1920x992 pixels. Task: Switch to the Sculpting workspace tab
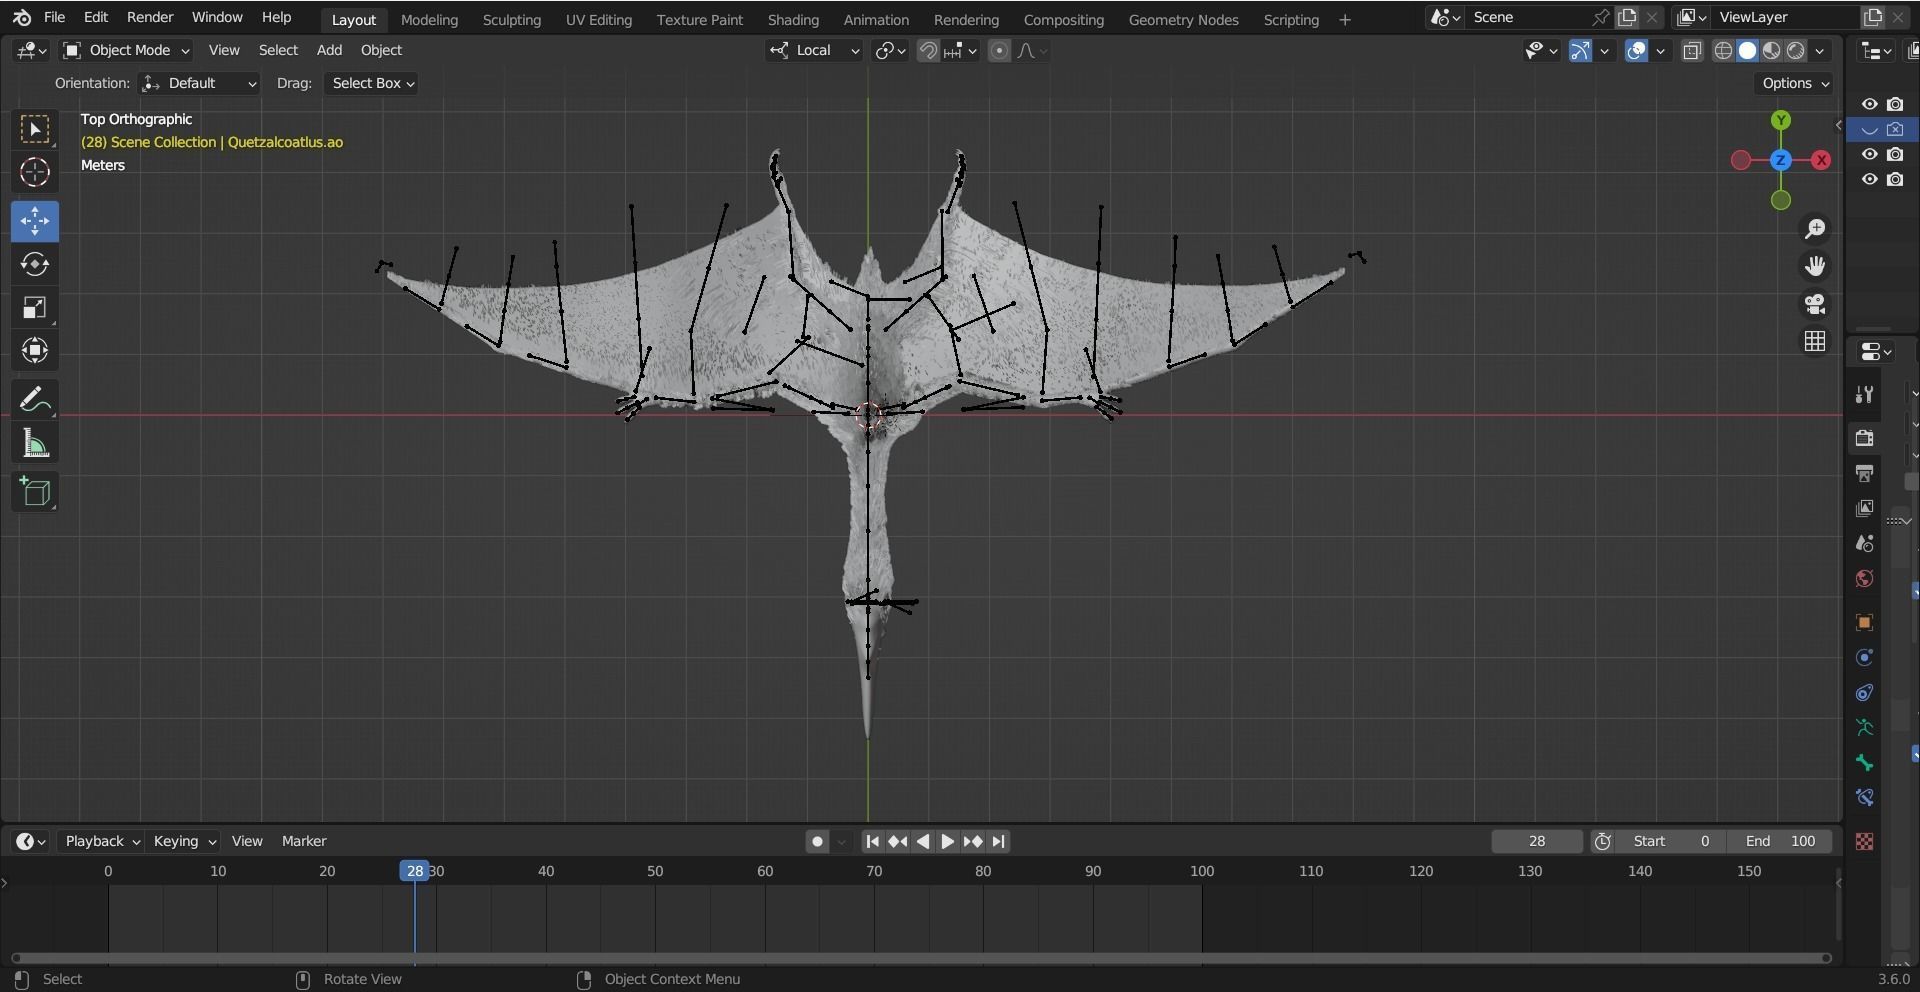(x=511, y=19)
